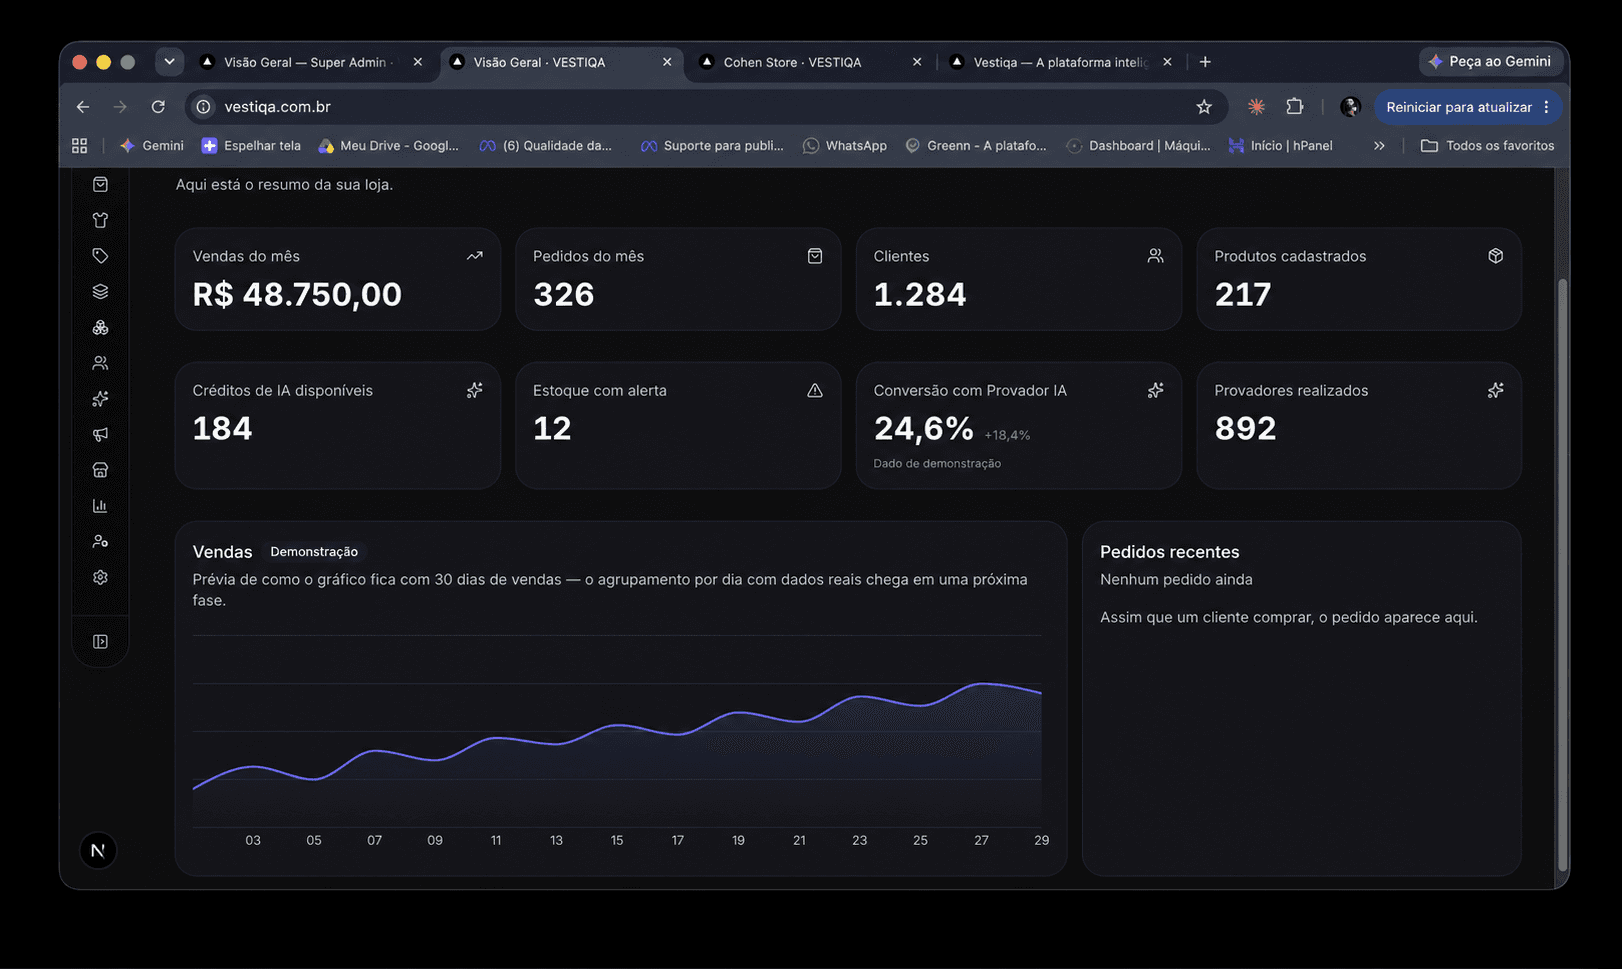Switch to the Vestiqa — A plataforma tab
The image size is (1622, 969).
pos(1062,62)
